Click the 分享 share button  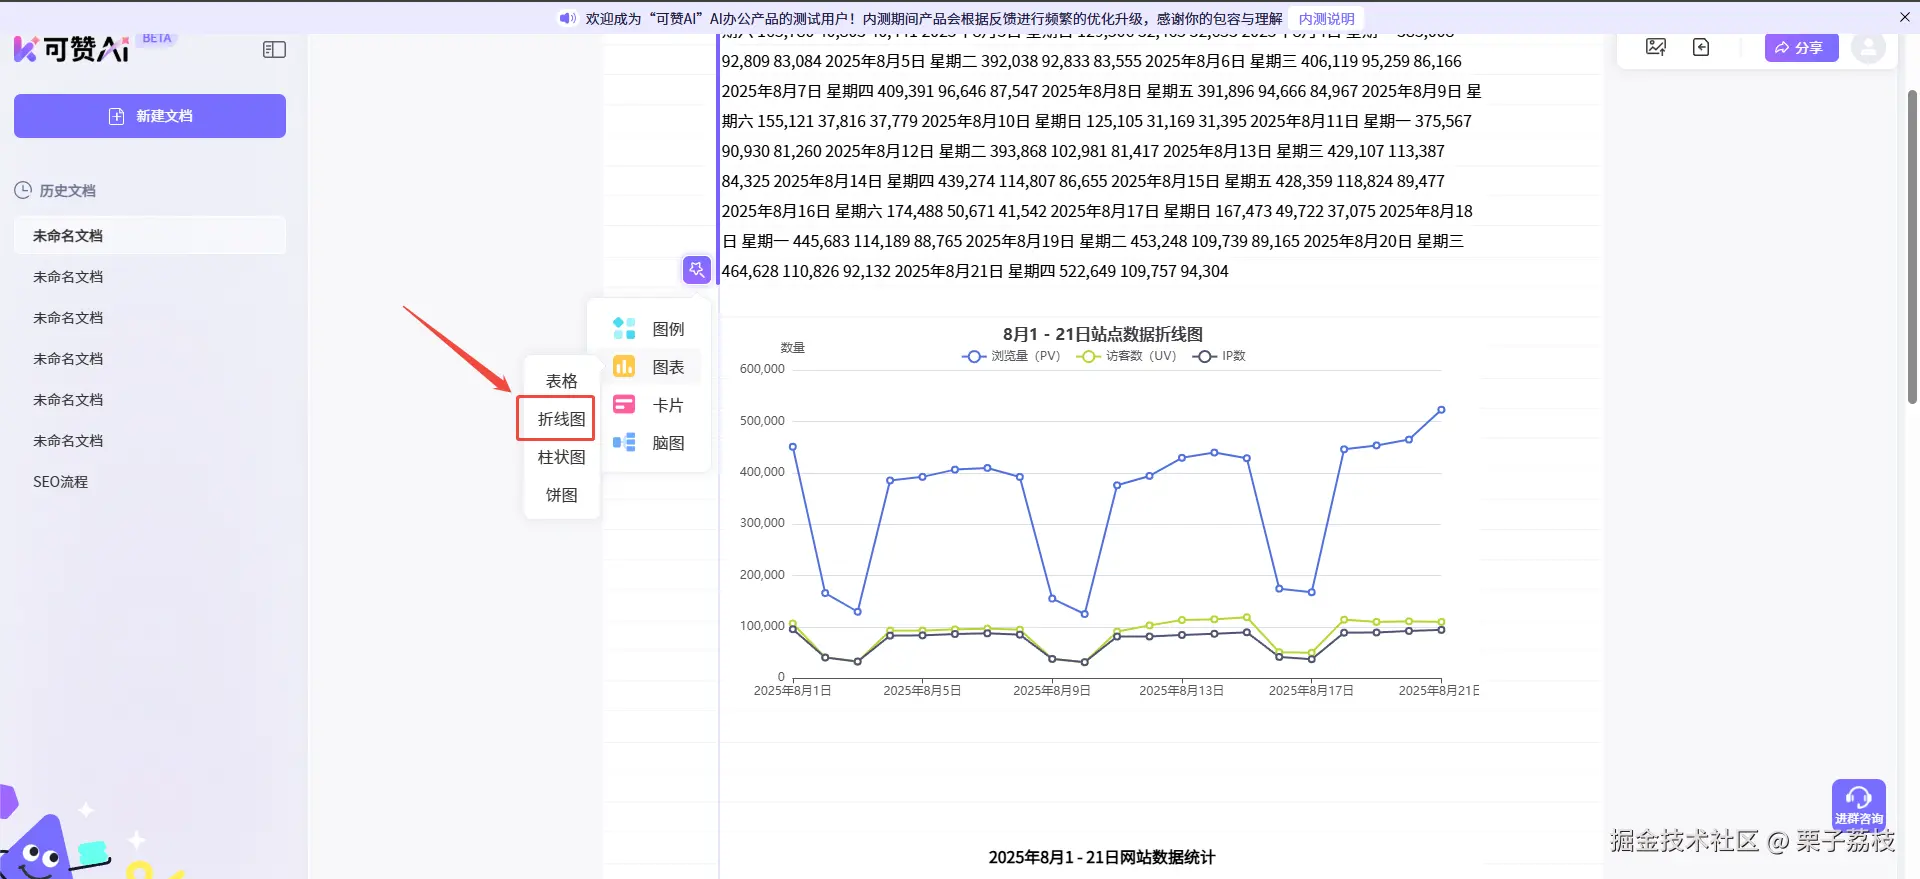coord(1801,47)
